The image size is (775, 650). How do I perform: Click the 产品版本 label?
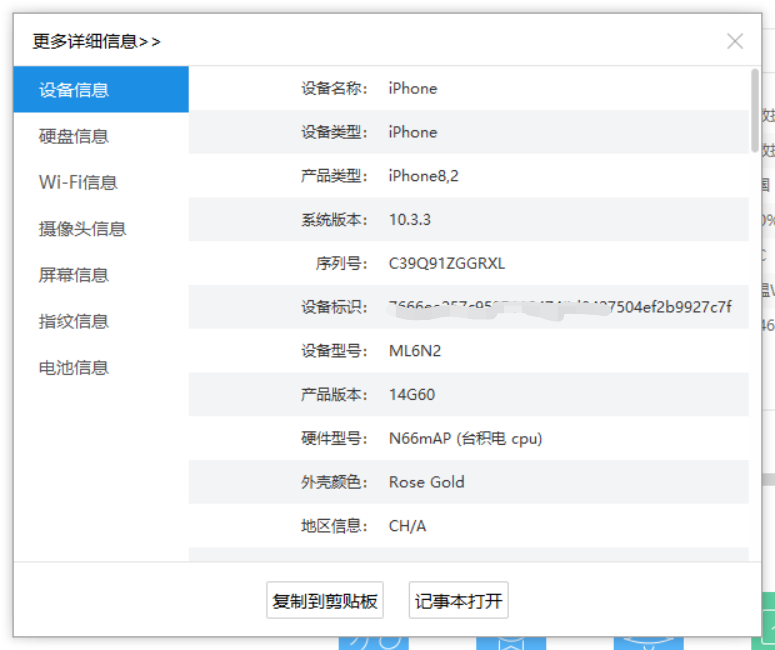334,395
